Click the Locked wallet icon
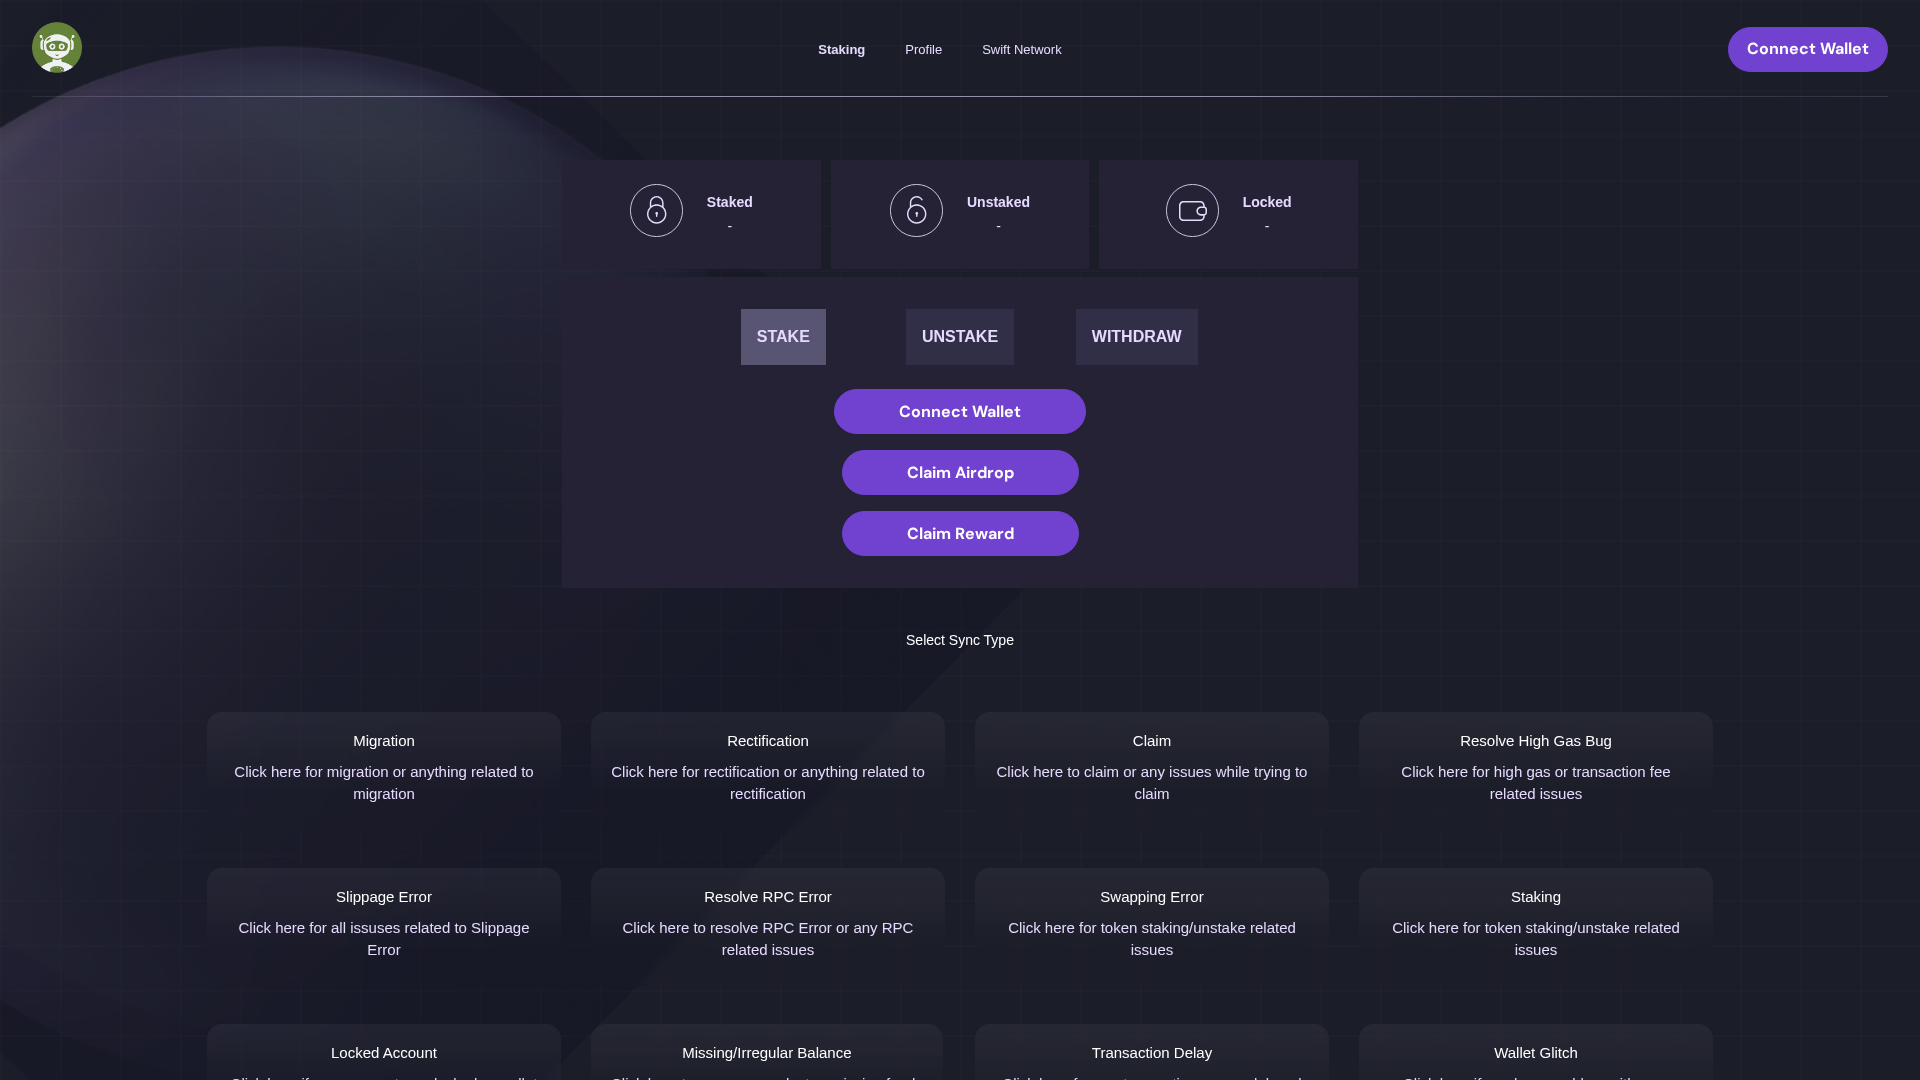This screenshot has height=1080, width=1920. [x=1192, y=210]
